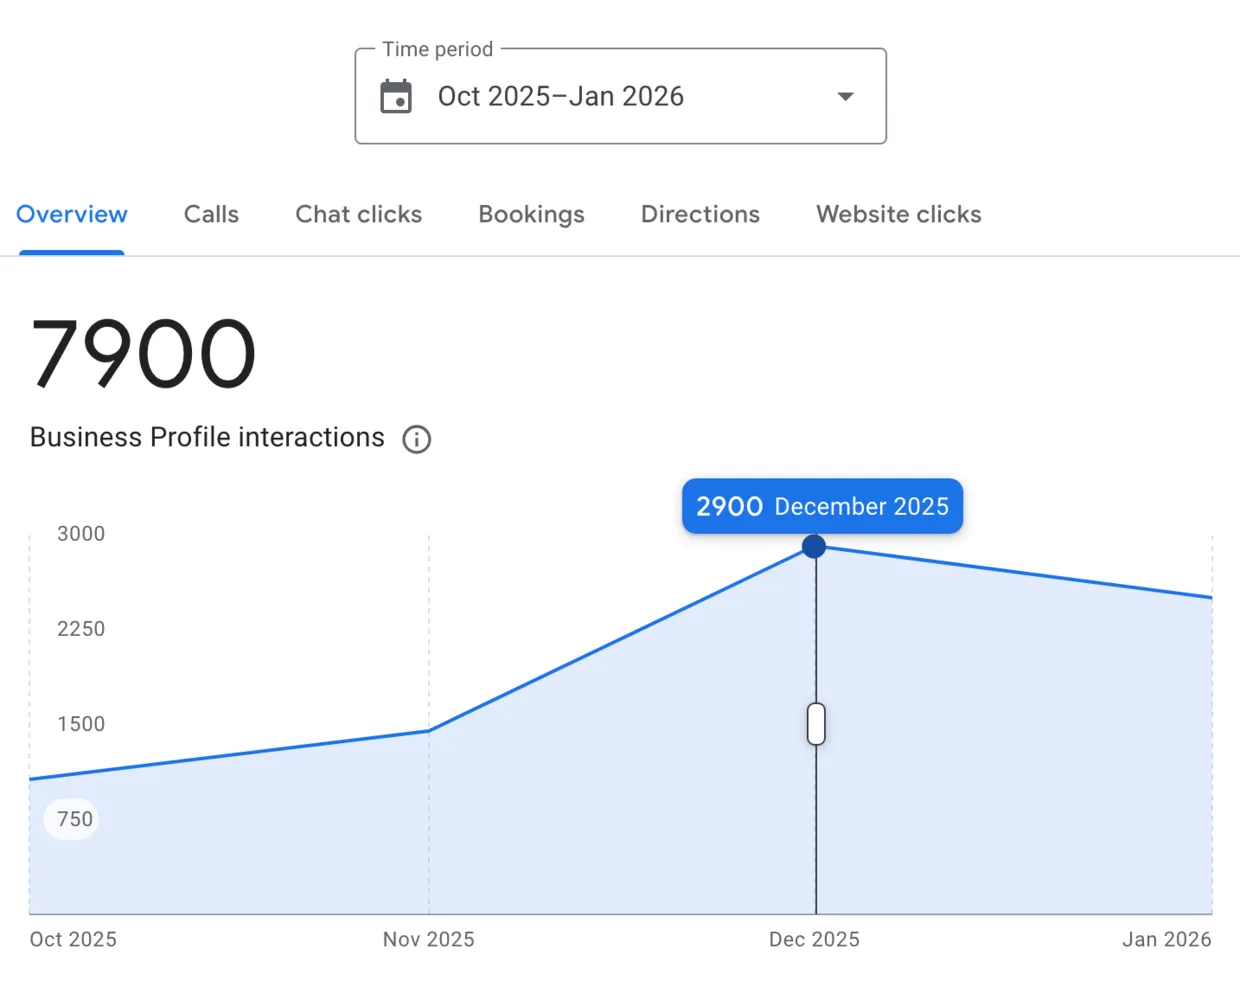Click the 750 value badge on the chart
The width and height of the screenshot is (1240, 1000).
pos(71,819)
